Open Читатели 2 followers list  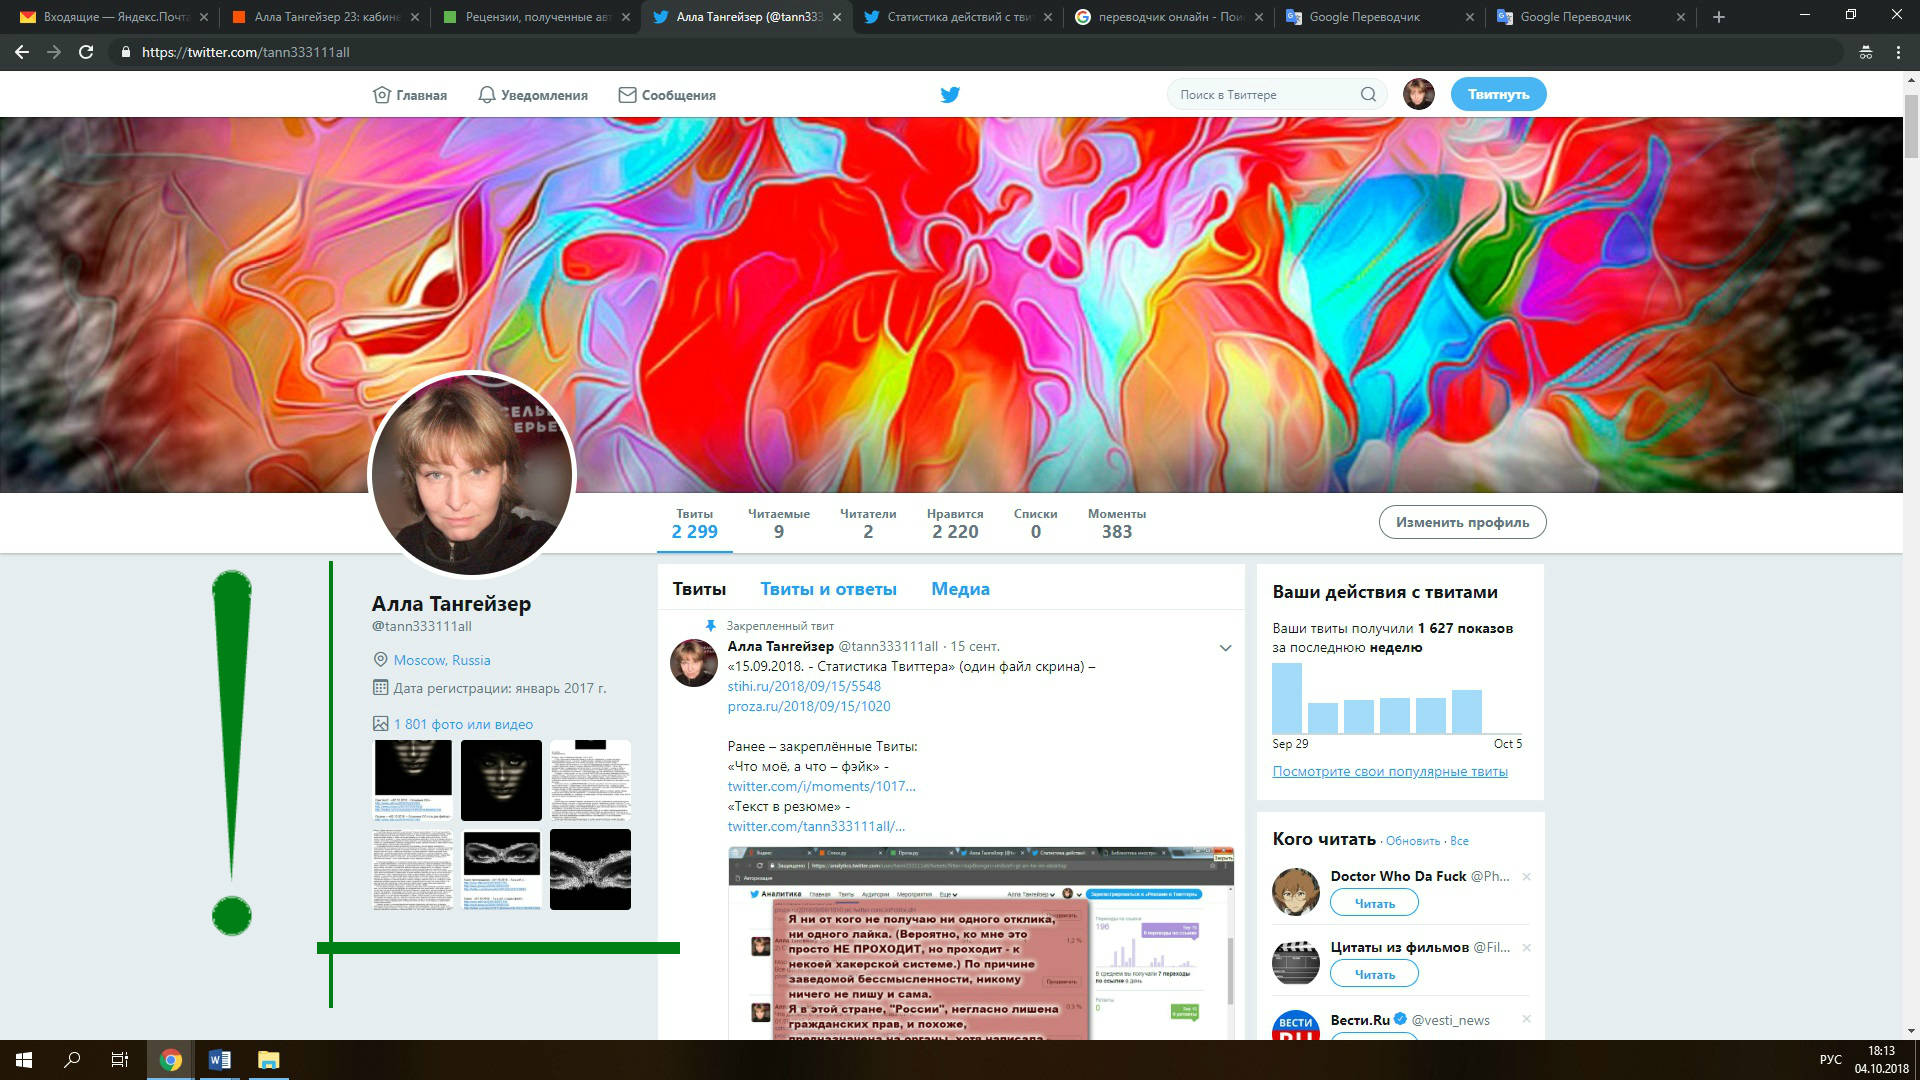[868, 523]
